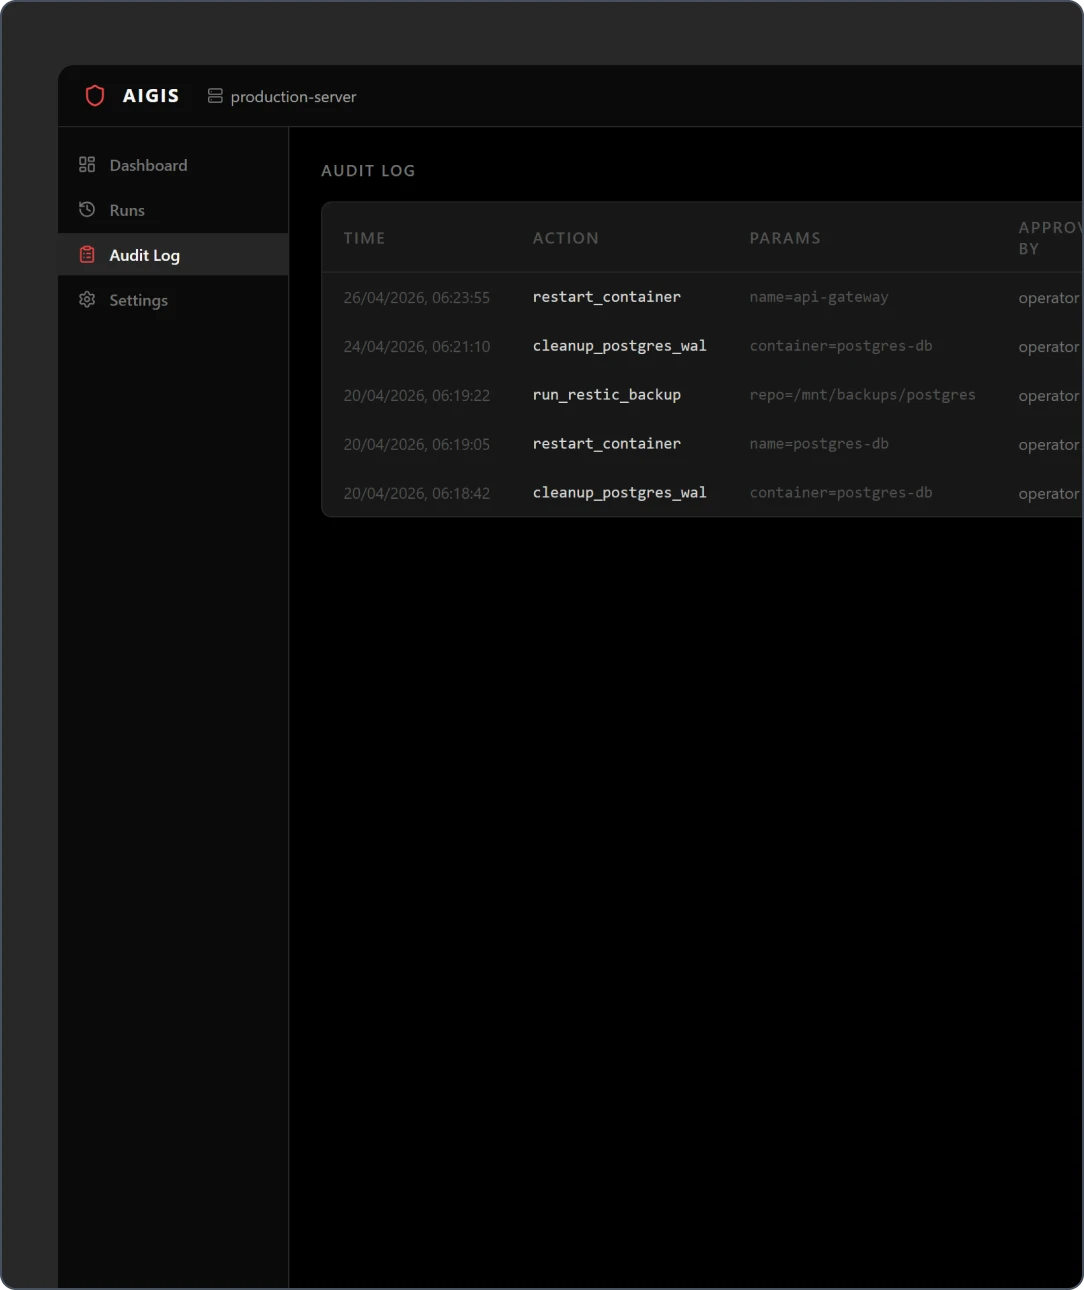
Task: Select timestamp 20/04/2026, 06:18:42
Action: (x=417, y=494)
